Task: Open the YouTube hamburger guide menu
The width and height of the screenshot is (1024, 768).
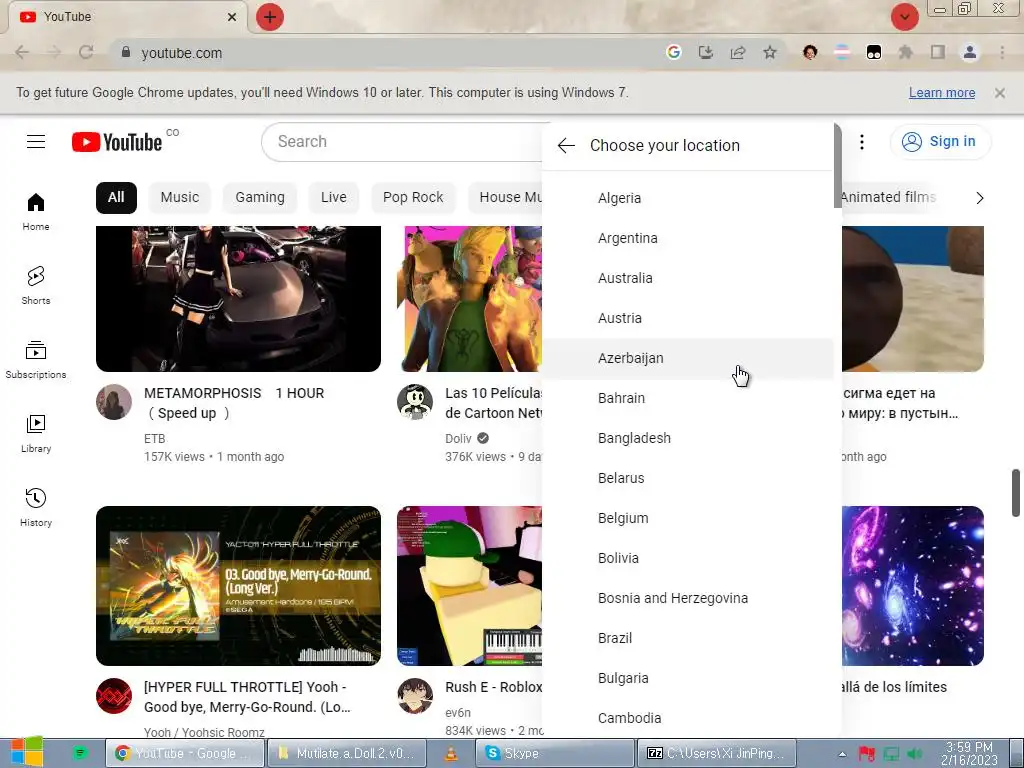Action: (x=36, y=142)
